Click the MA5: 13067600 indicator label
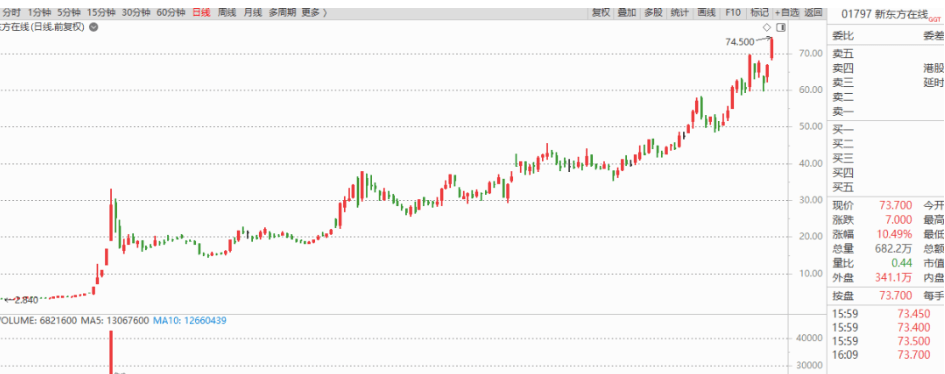The height and width of the screenshot is (374, 945). click(x=115, y=320)
